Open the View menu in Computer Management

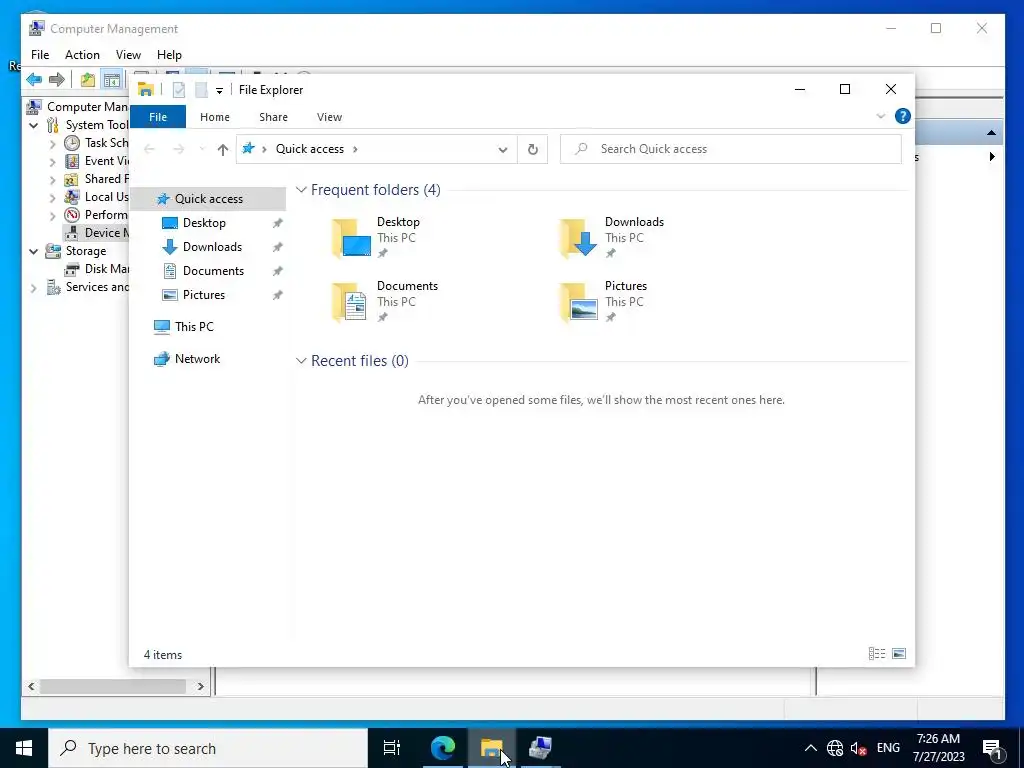(x=128, y=55)
